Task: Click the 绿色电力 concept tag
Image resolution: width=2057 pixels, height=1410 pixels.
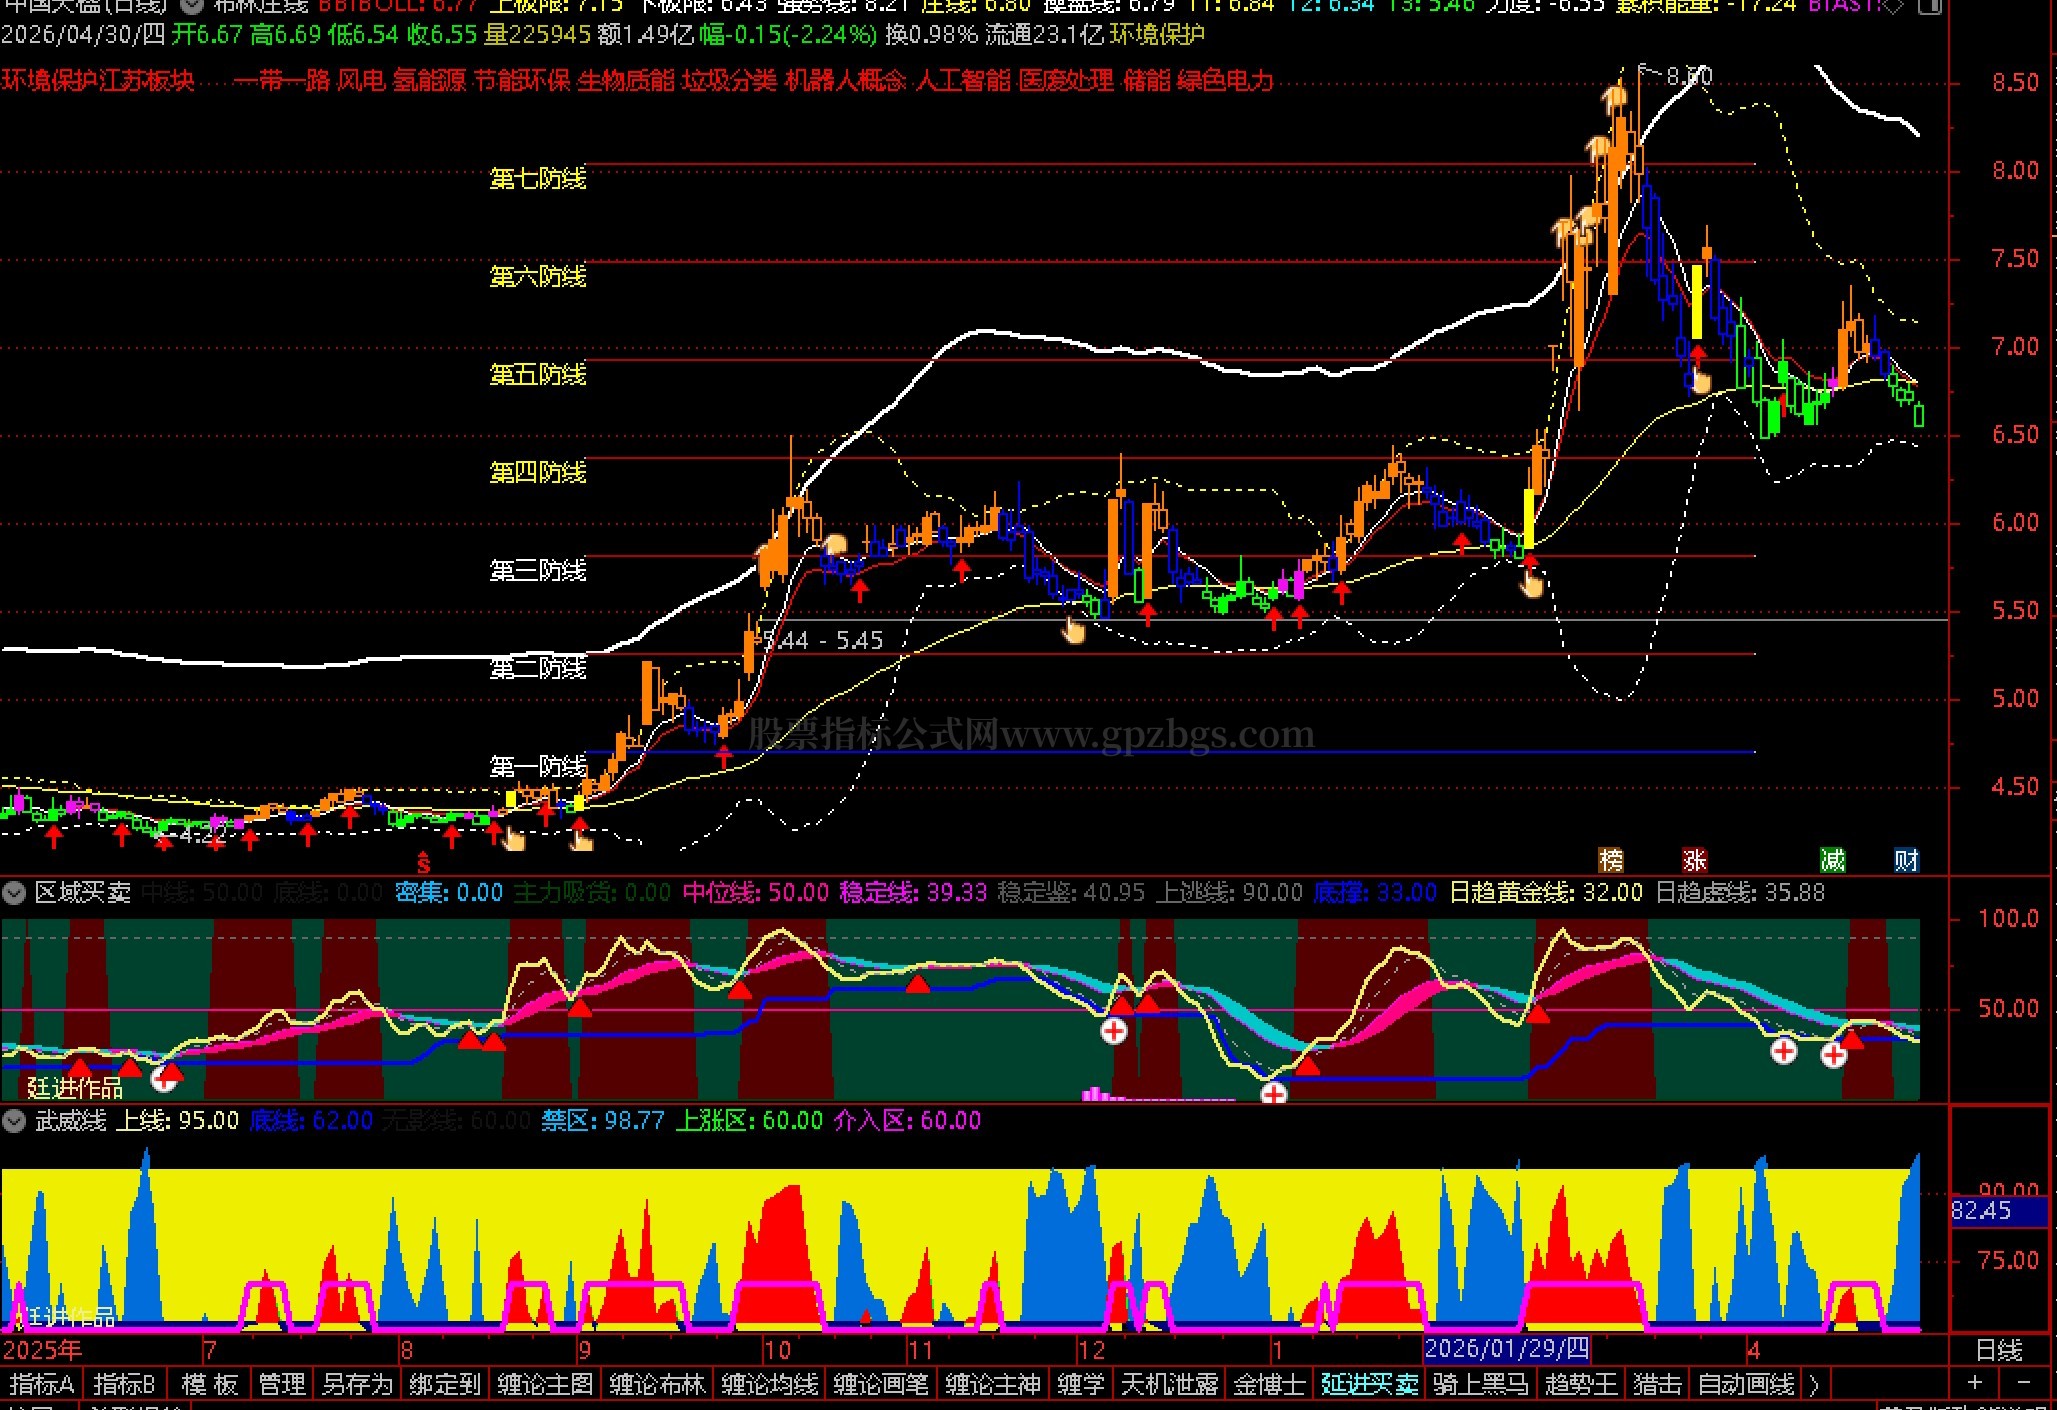Action: 1226,80
